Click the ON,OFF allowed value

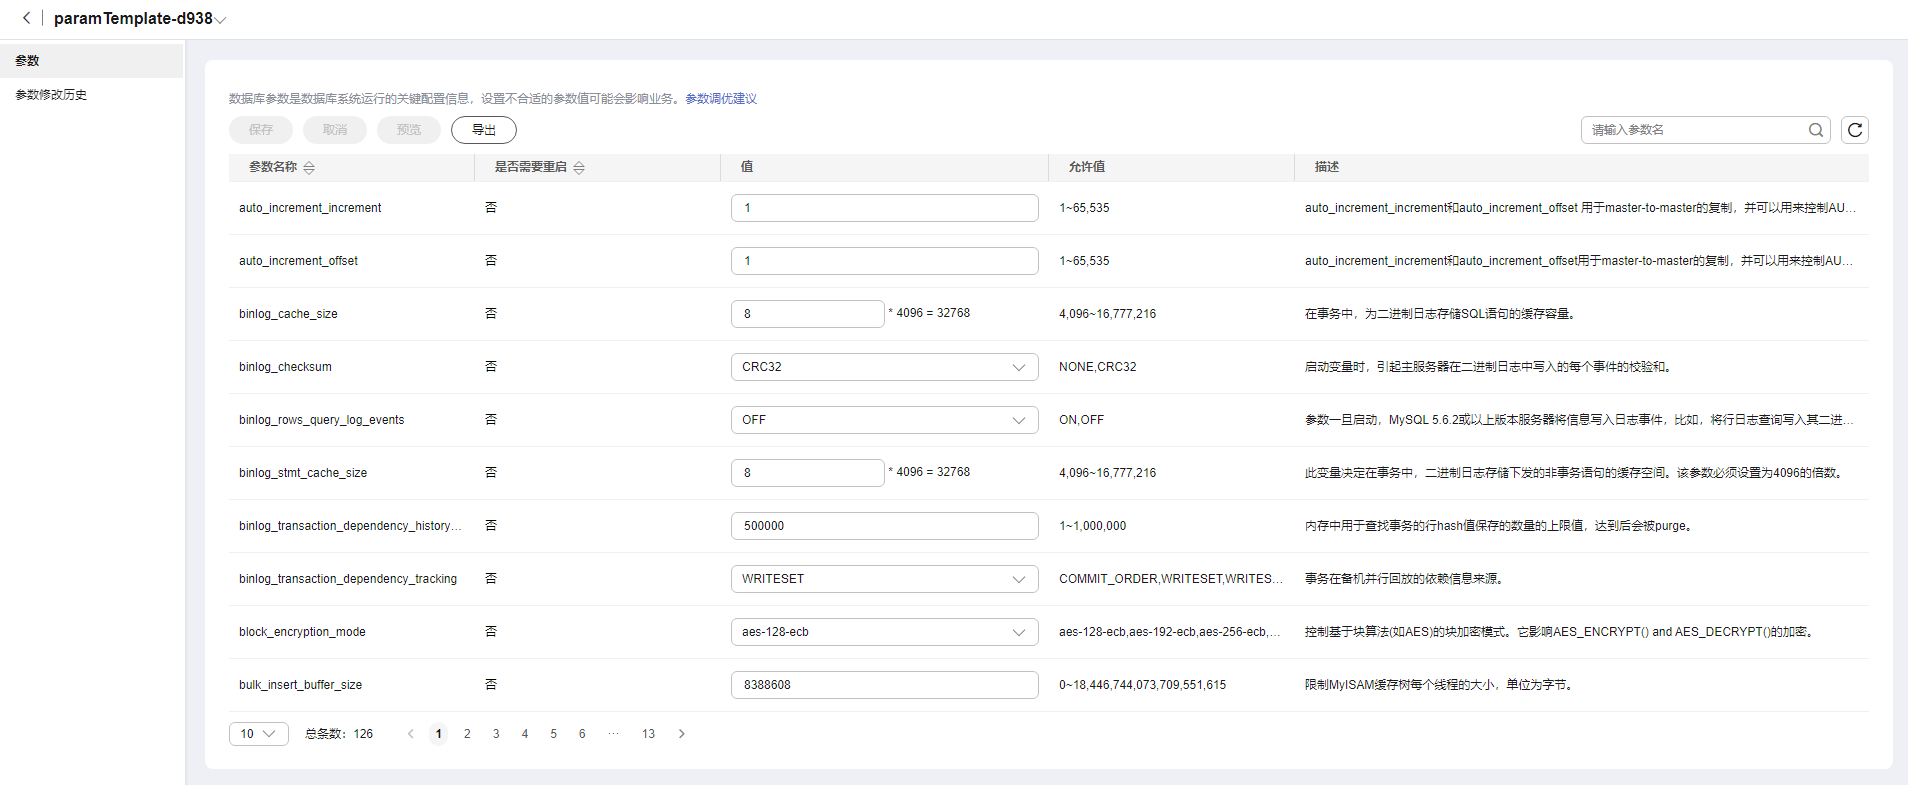(1082, 420)
